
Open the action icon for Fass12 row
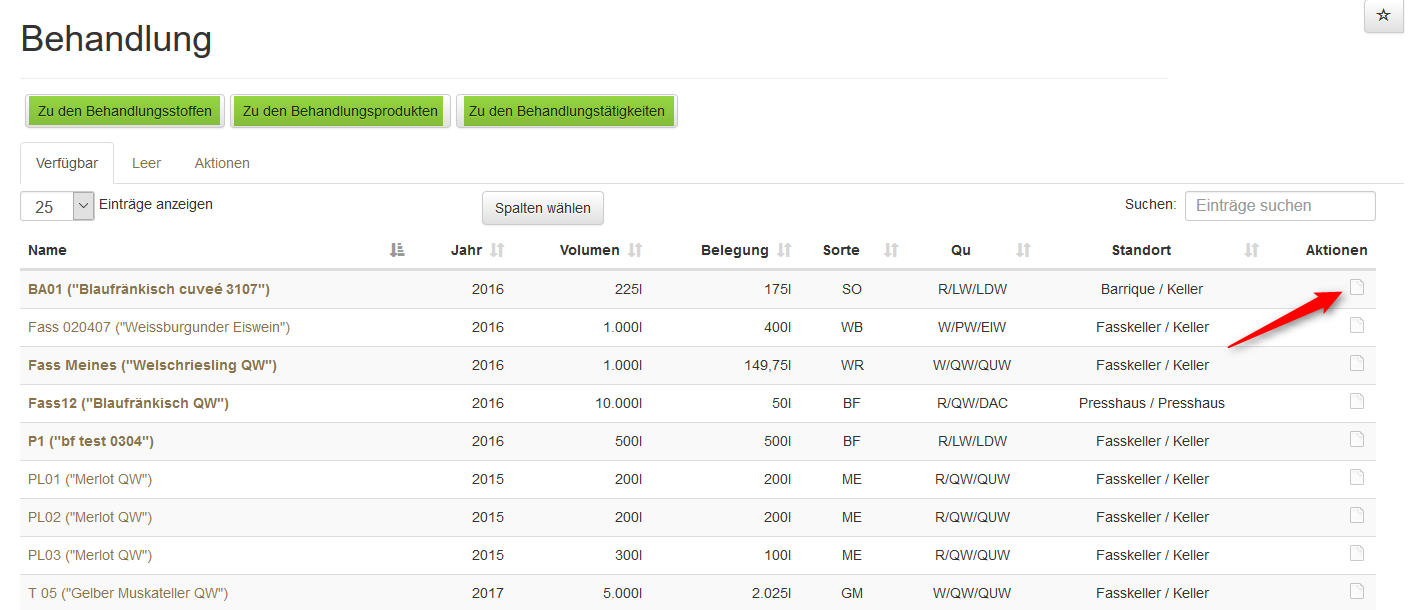click(1357, 402)
